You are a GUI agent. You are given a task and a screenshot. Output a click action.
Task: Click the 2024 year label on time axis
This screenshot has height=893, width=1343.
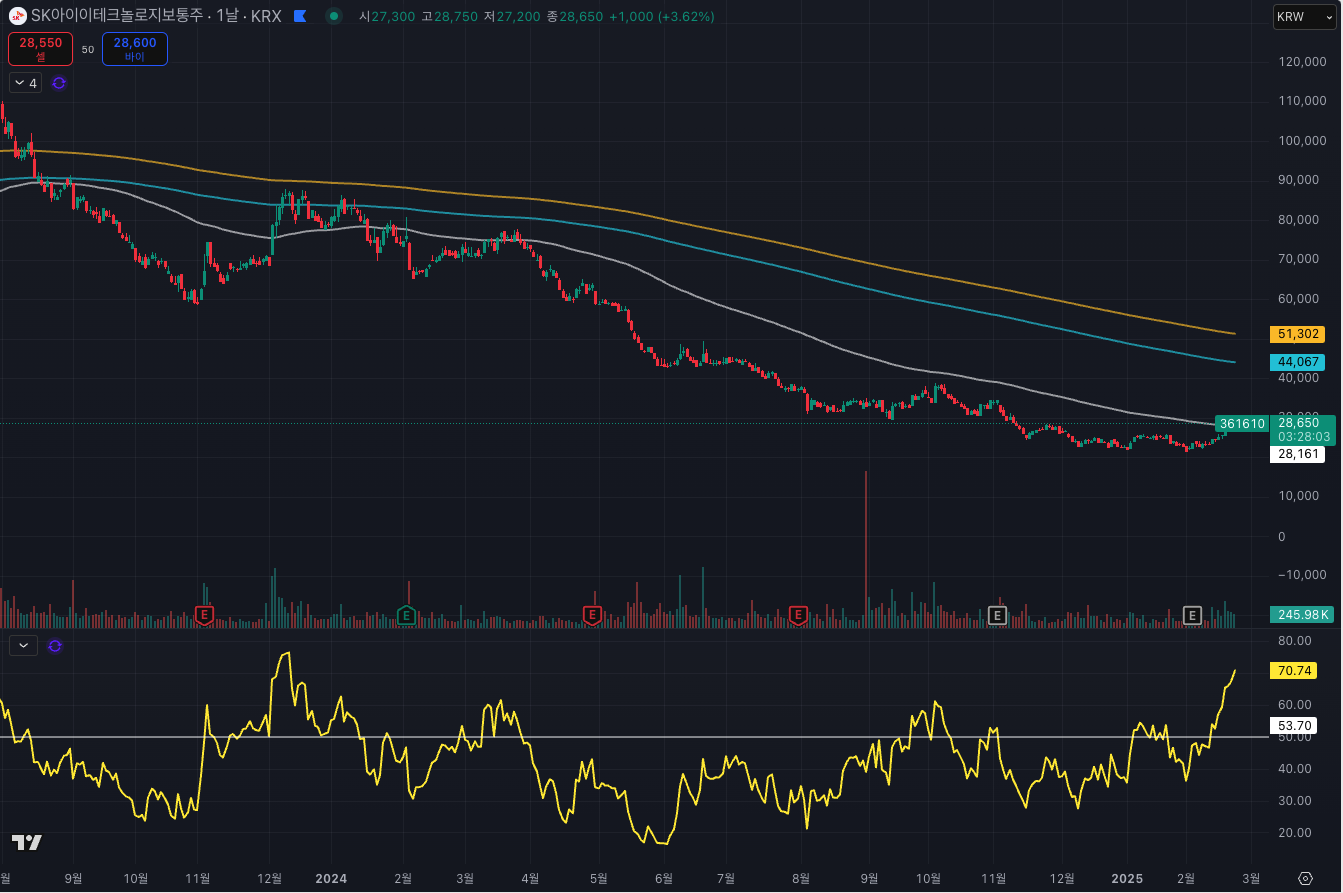click(x=331, y=878)
